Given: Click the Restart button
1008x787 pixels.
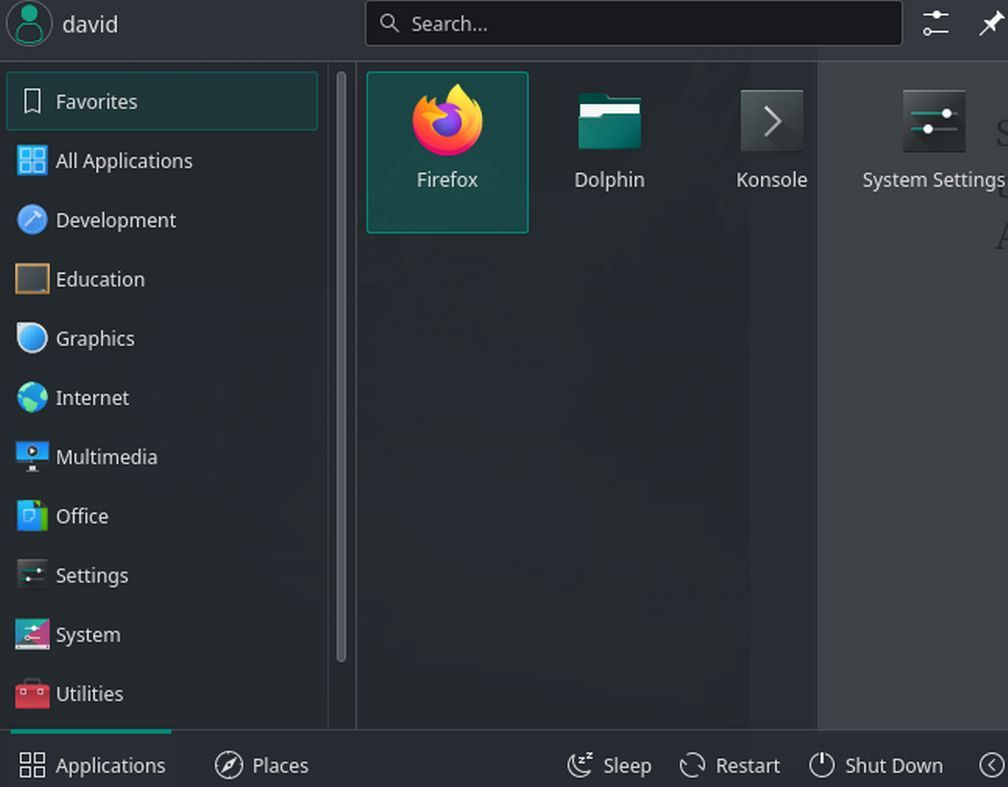Looking at the screenshot, I should [x=730, y=765].
